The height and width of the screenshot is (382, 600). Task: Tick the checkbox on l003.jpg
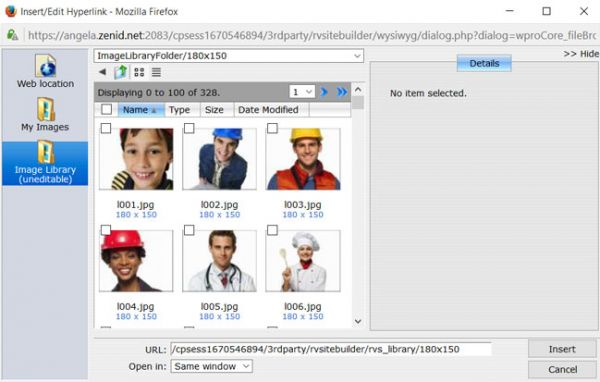[x=272, y=128]
